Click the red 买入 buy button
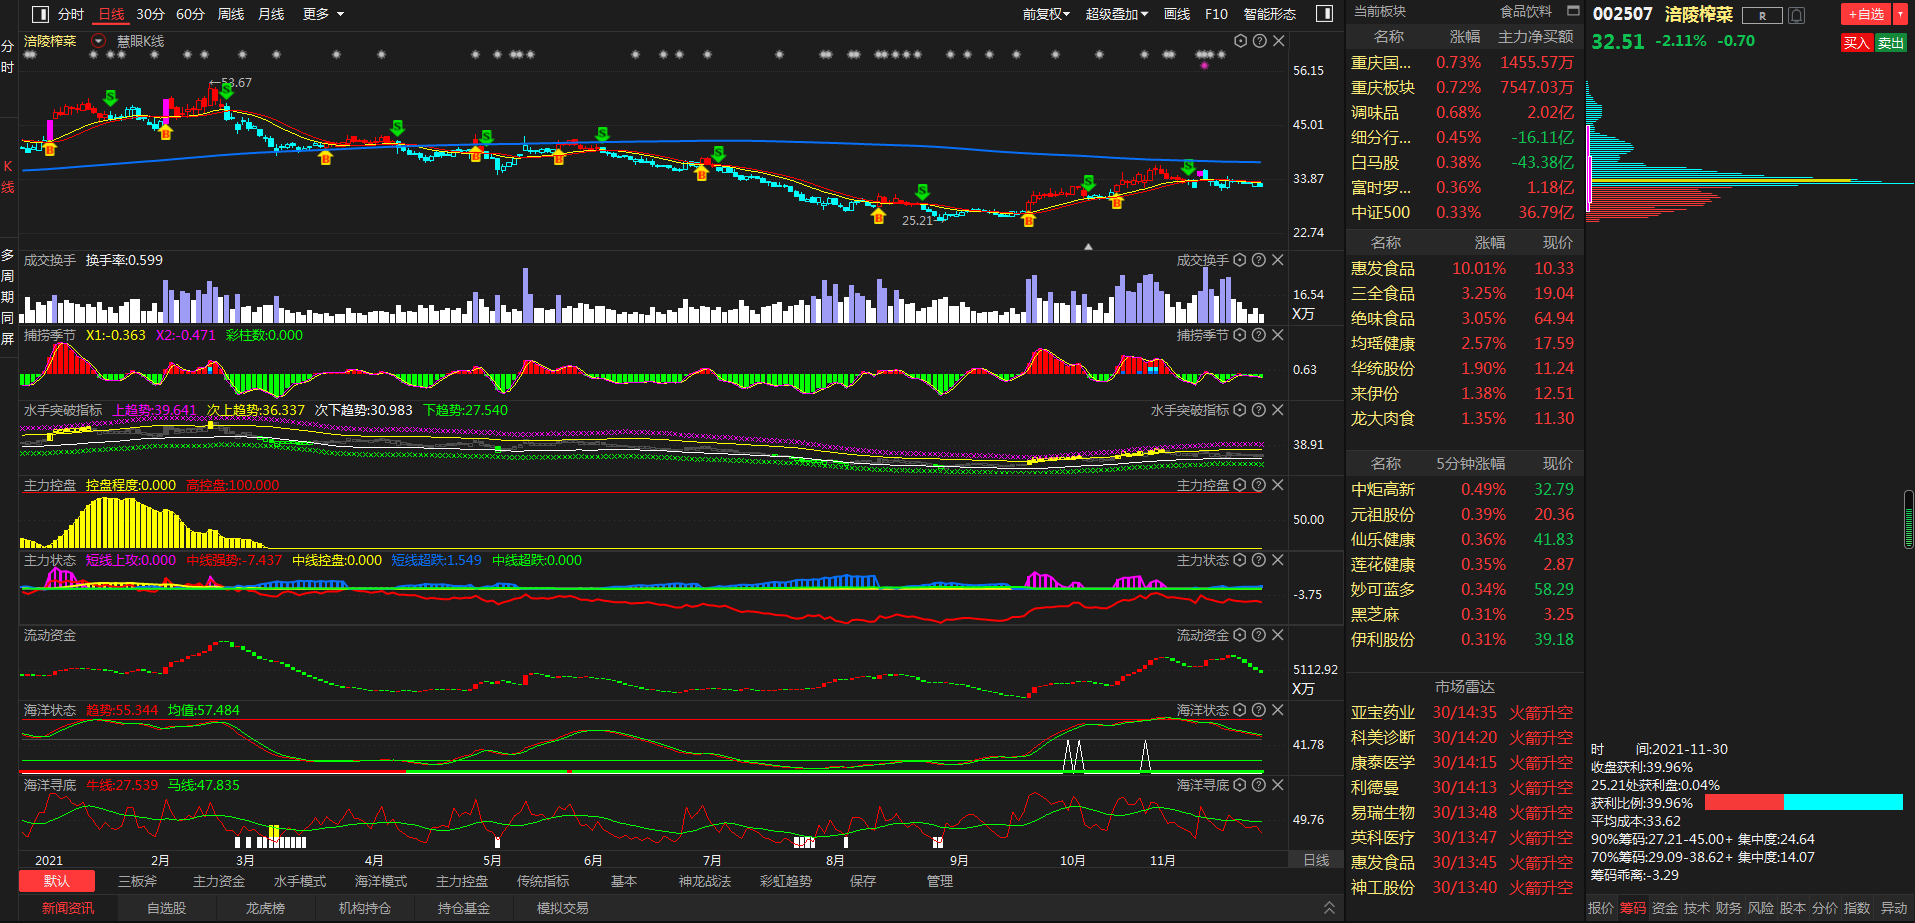The width and height of the screenshot is (1915, 923). (x=1856, y=43)
